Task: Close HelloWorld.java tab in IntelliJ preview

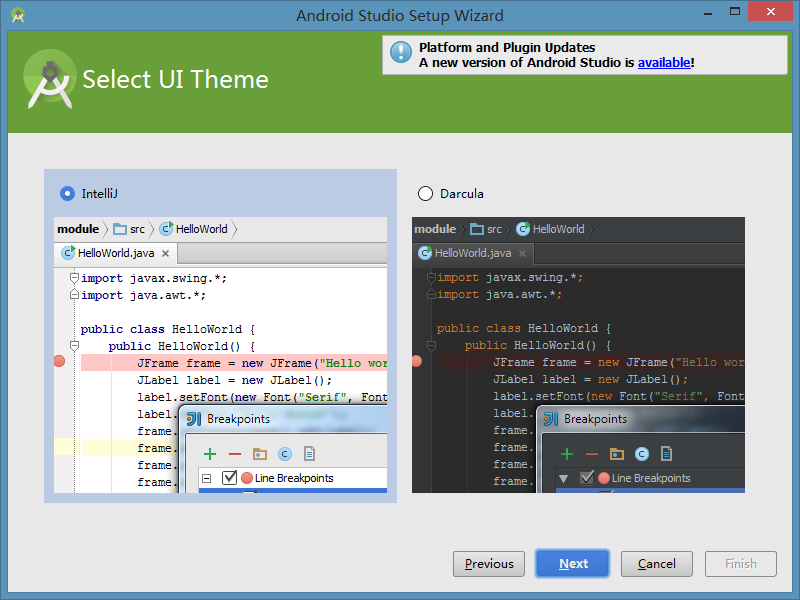Action: coord(165,254)
